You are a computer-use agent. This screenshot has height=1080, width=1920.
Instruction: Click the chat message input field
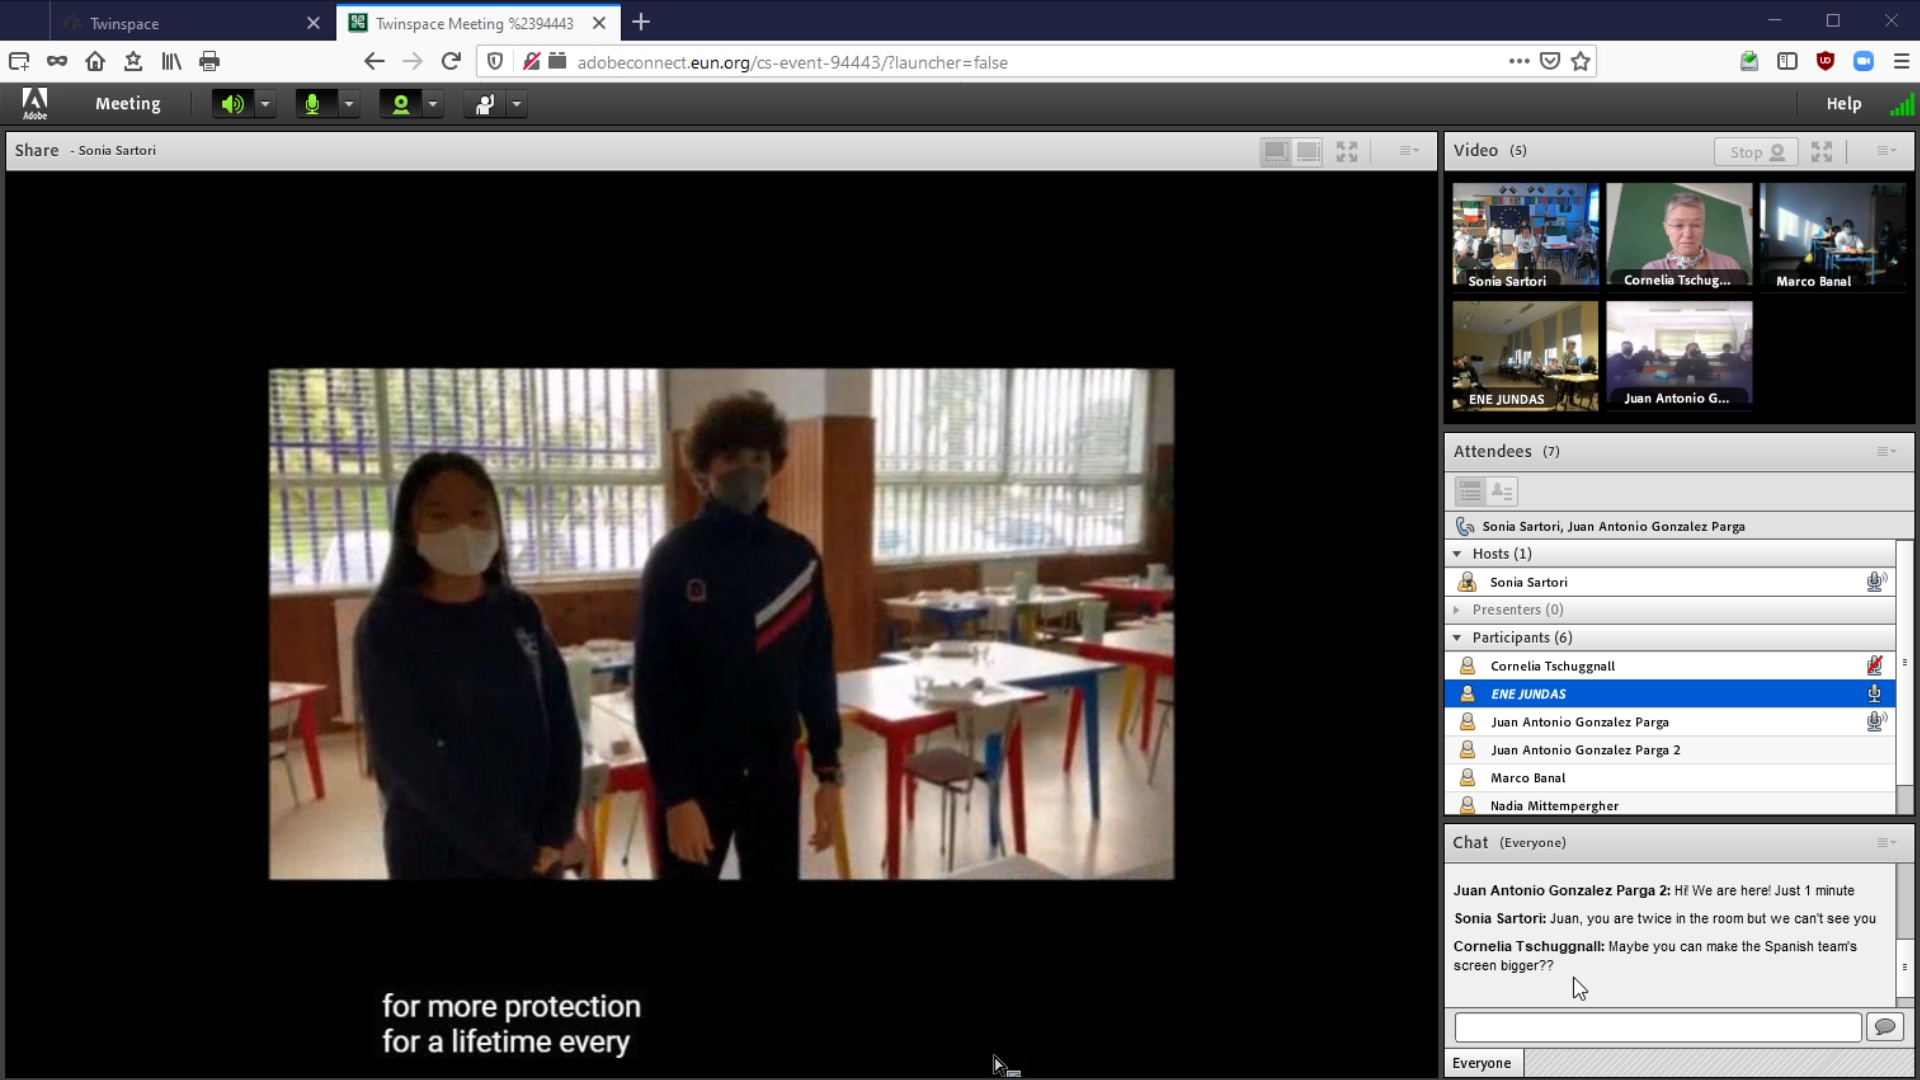[x=1657, y=1027]
